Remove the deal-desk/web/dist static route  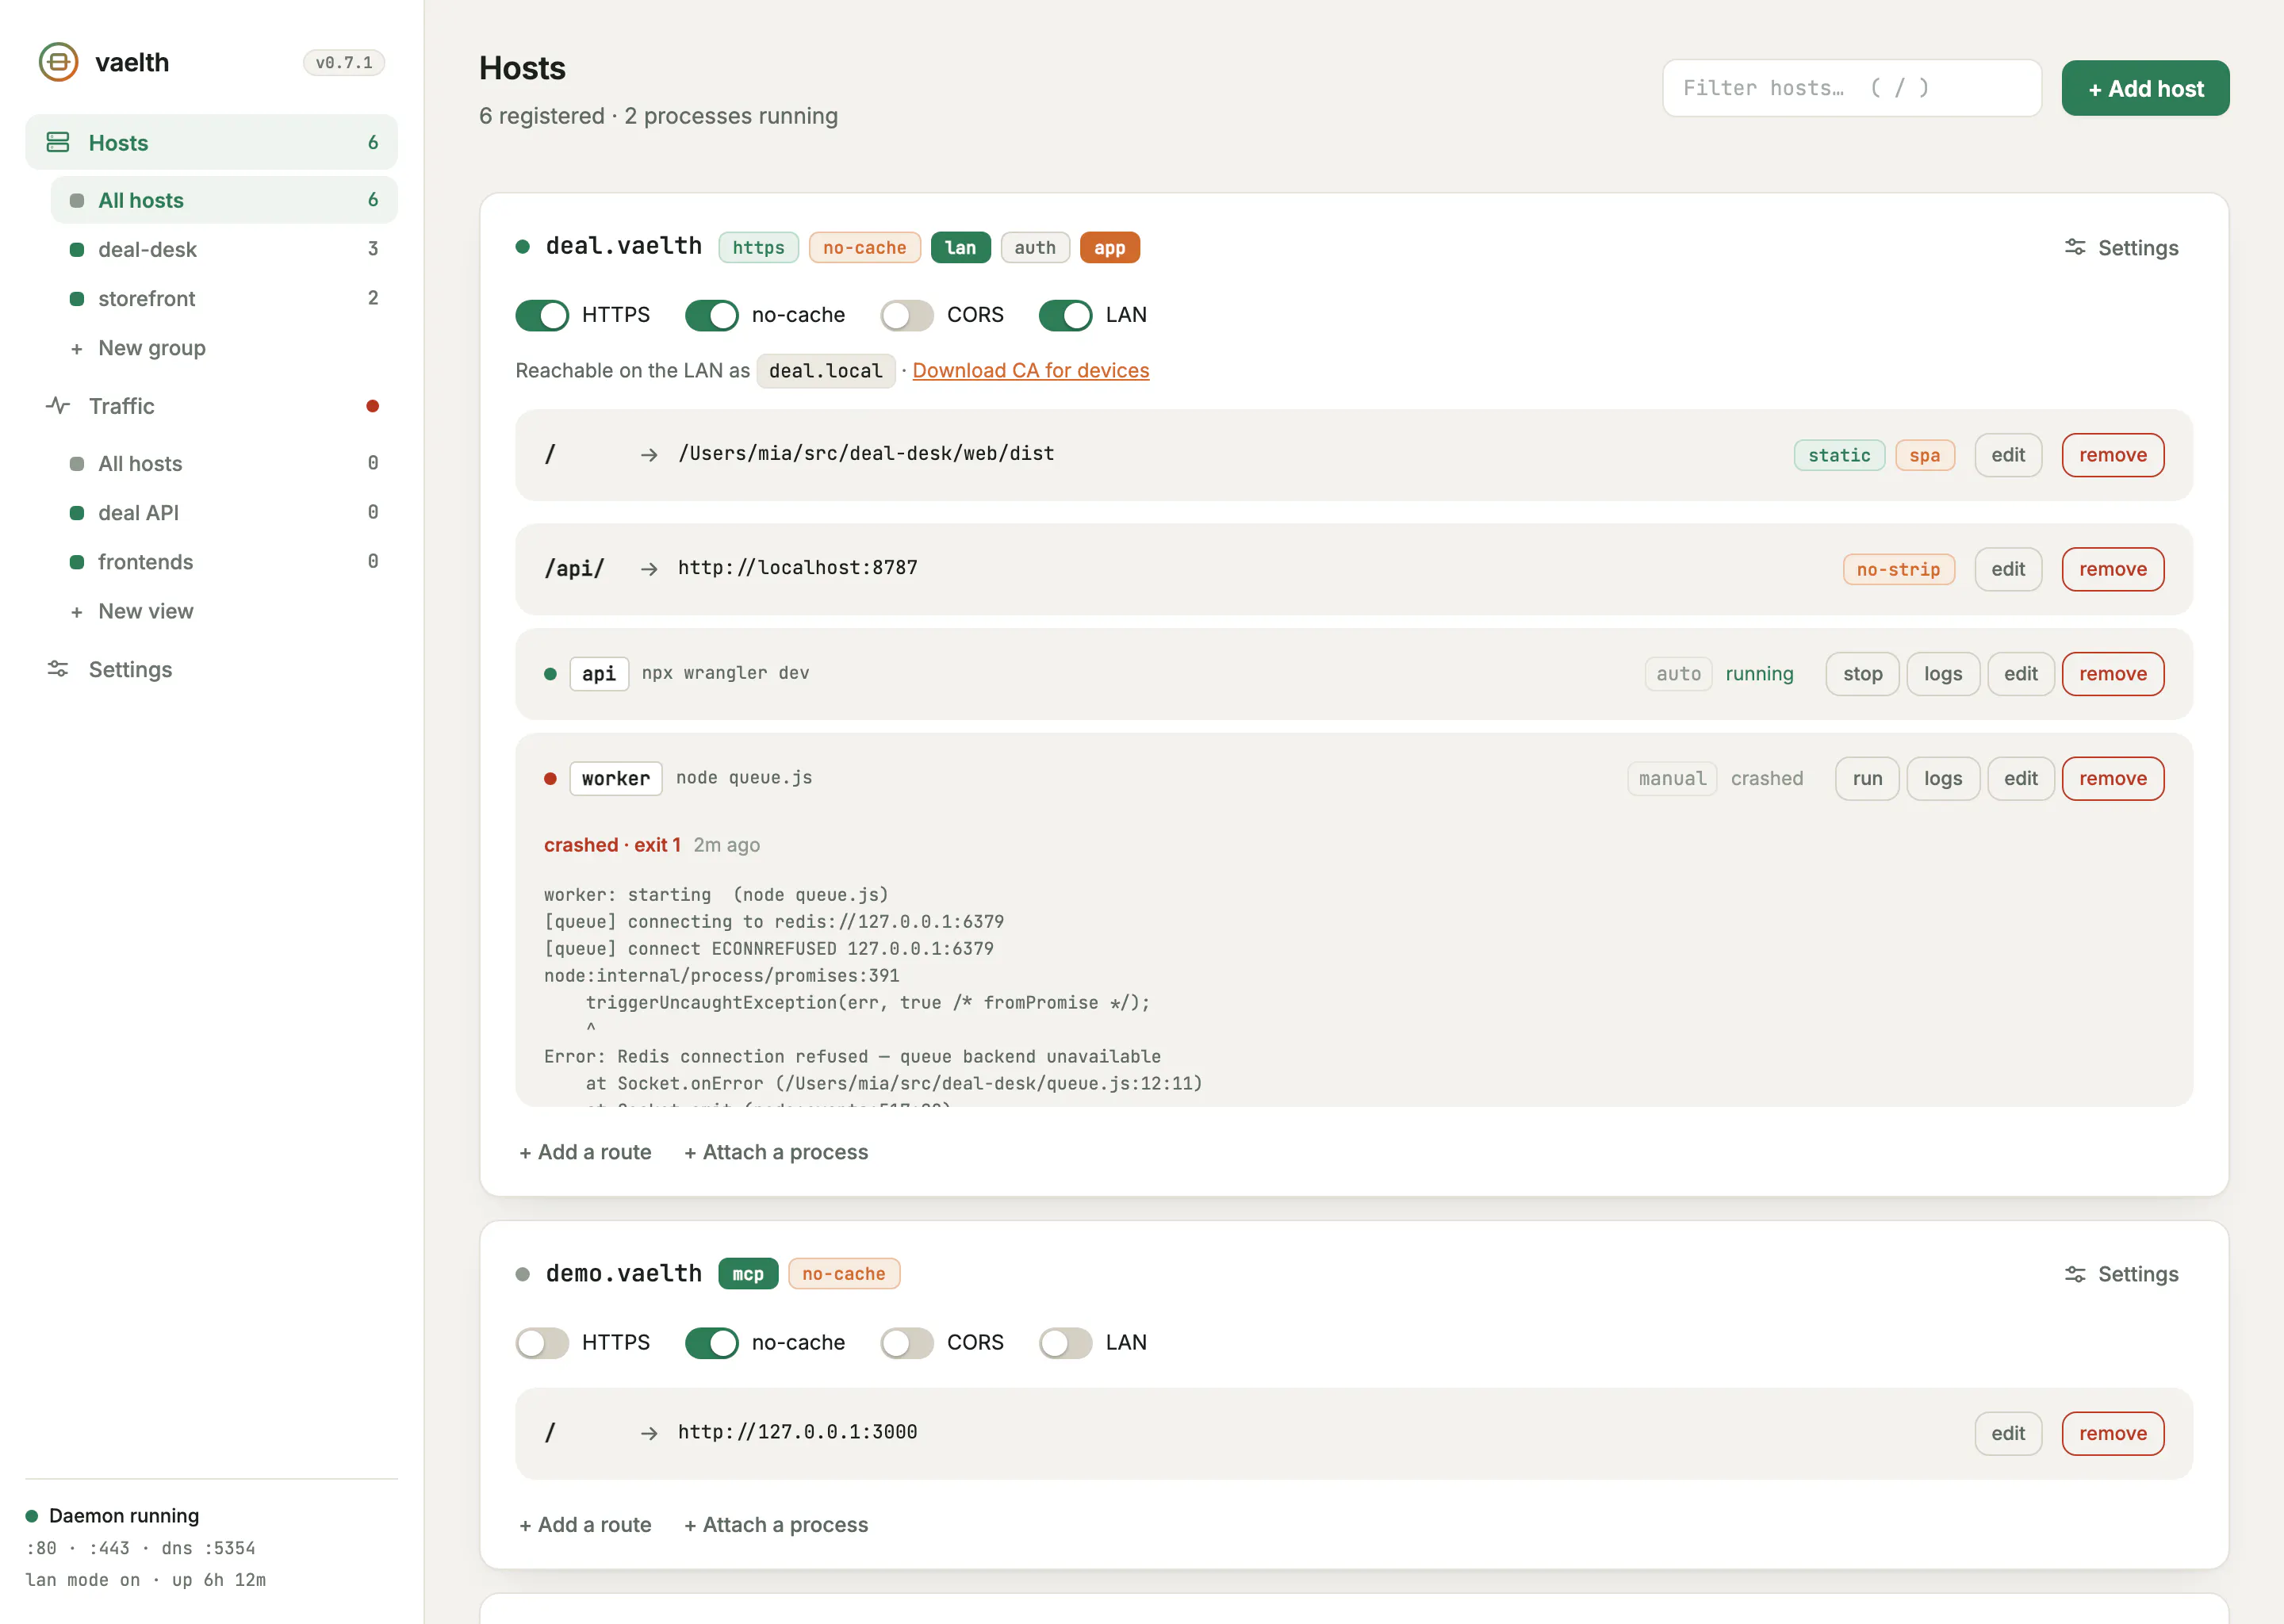[2112, 455]
